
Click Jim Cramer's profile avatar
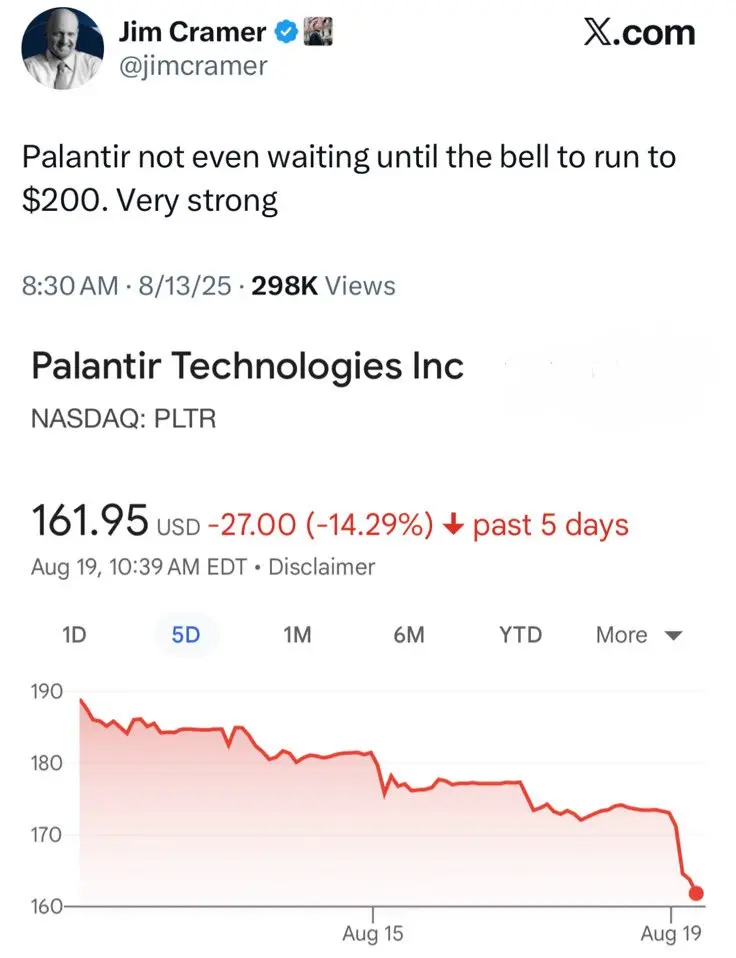(62, 49)
